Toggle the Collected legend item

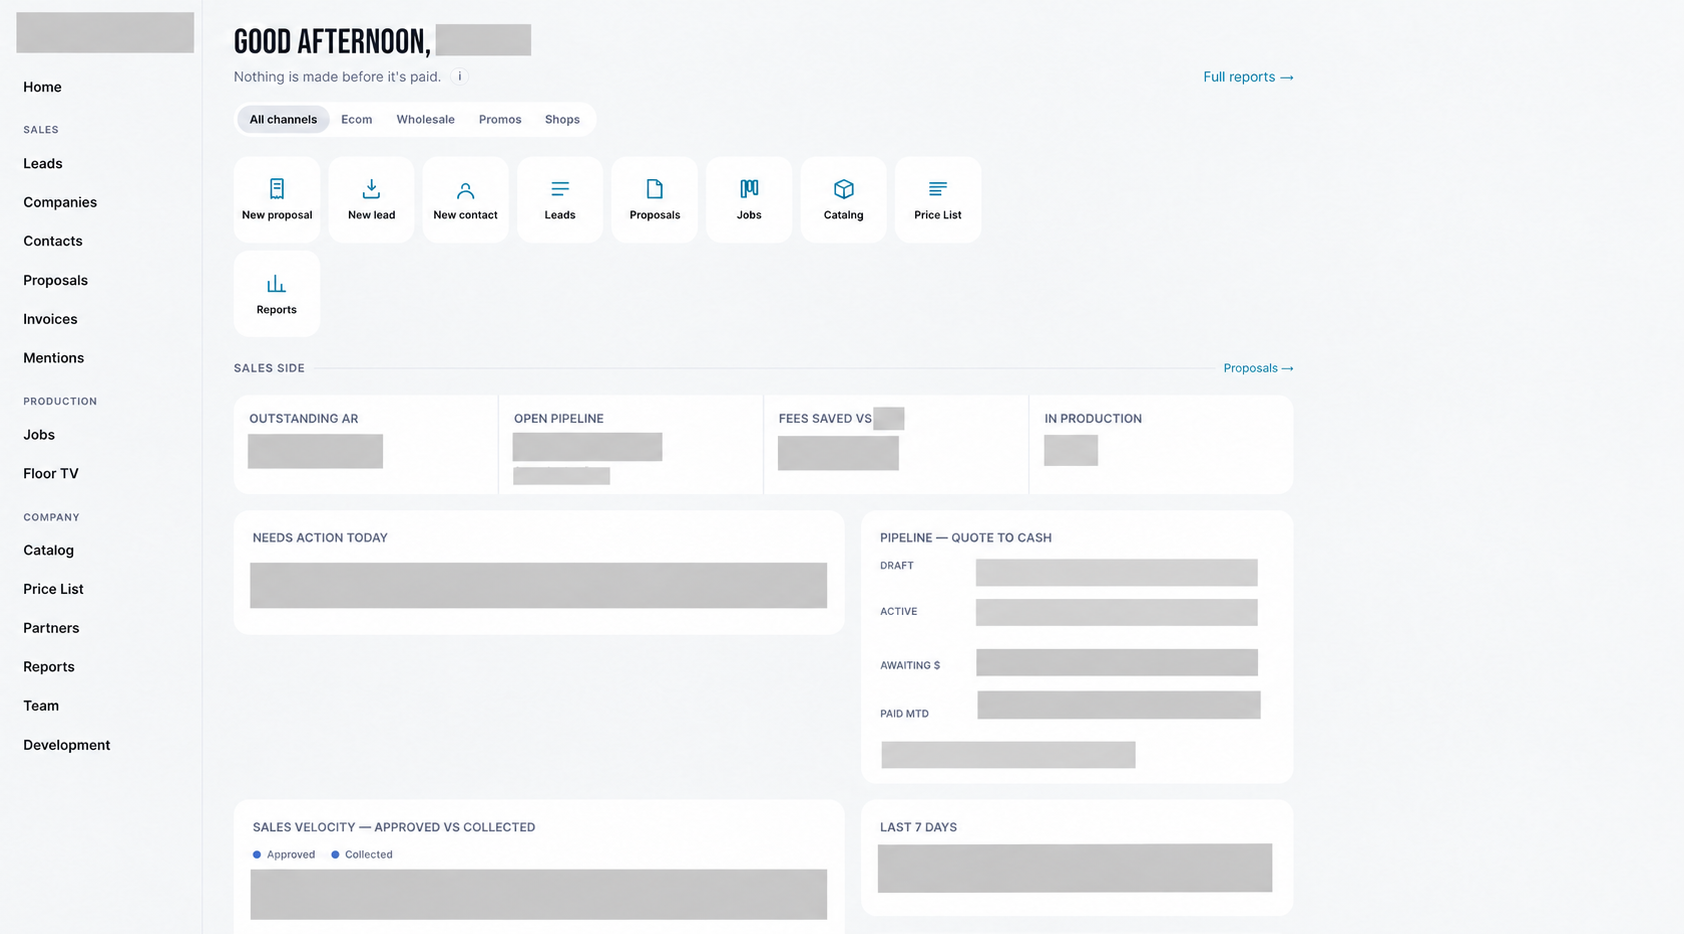click(x=362, y=855)
